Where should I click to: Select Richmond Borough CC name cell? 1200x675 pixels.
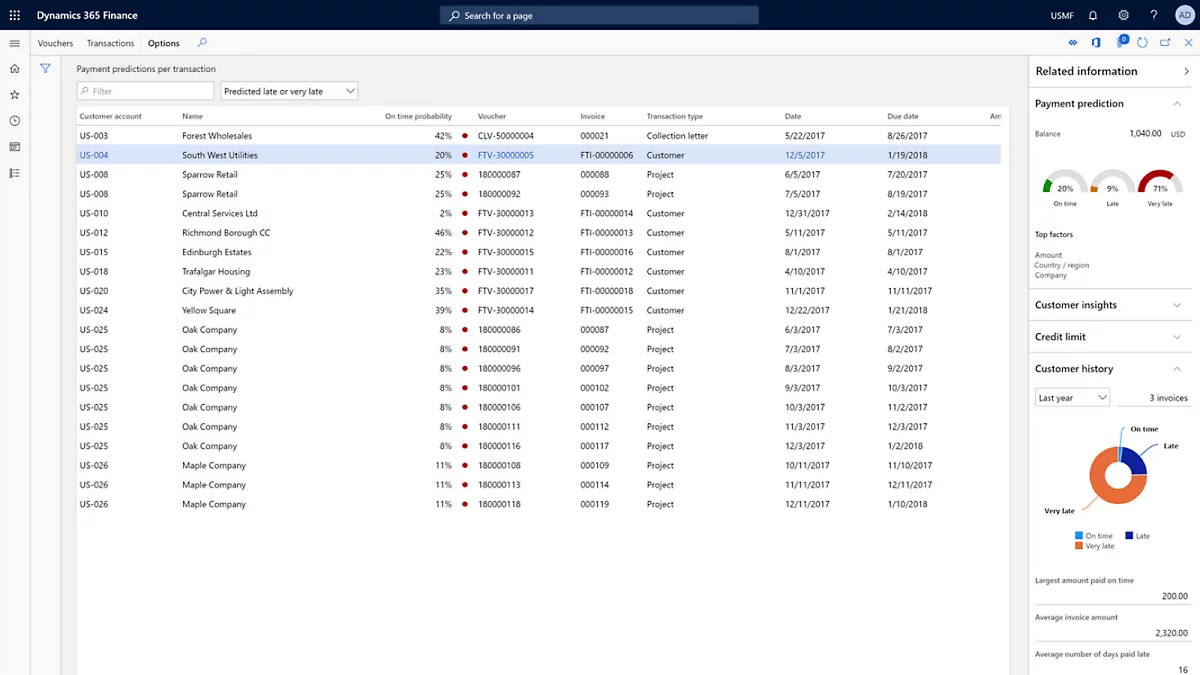226,233
